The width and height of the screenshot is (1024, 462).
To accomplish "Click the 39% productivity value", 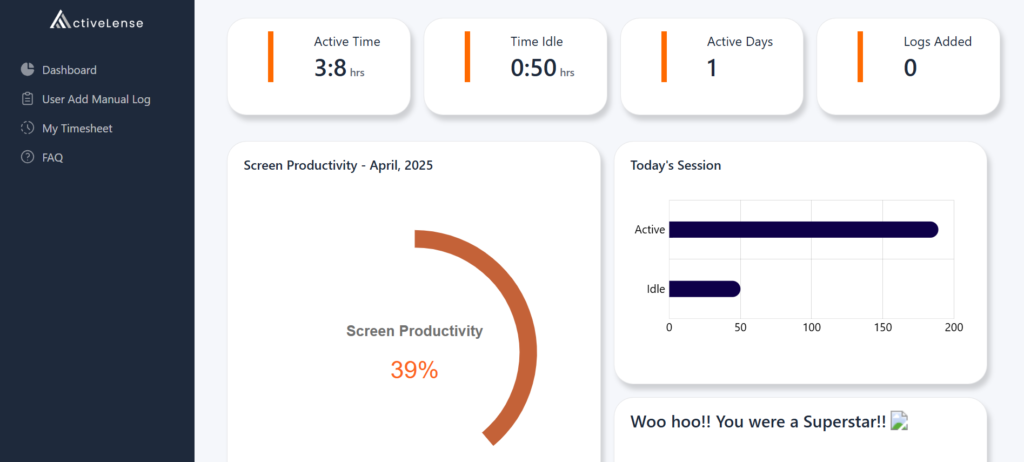I will tap(414, 370).
